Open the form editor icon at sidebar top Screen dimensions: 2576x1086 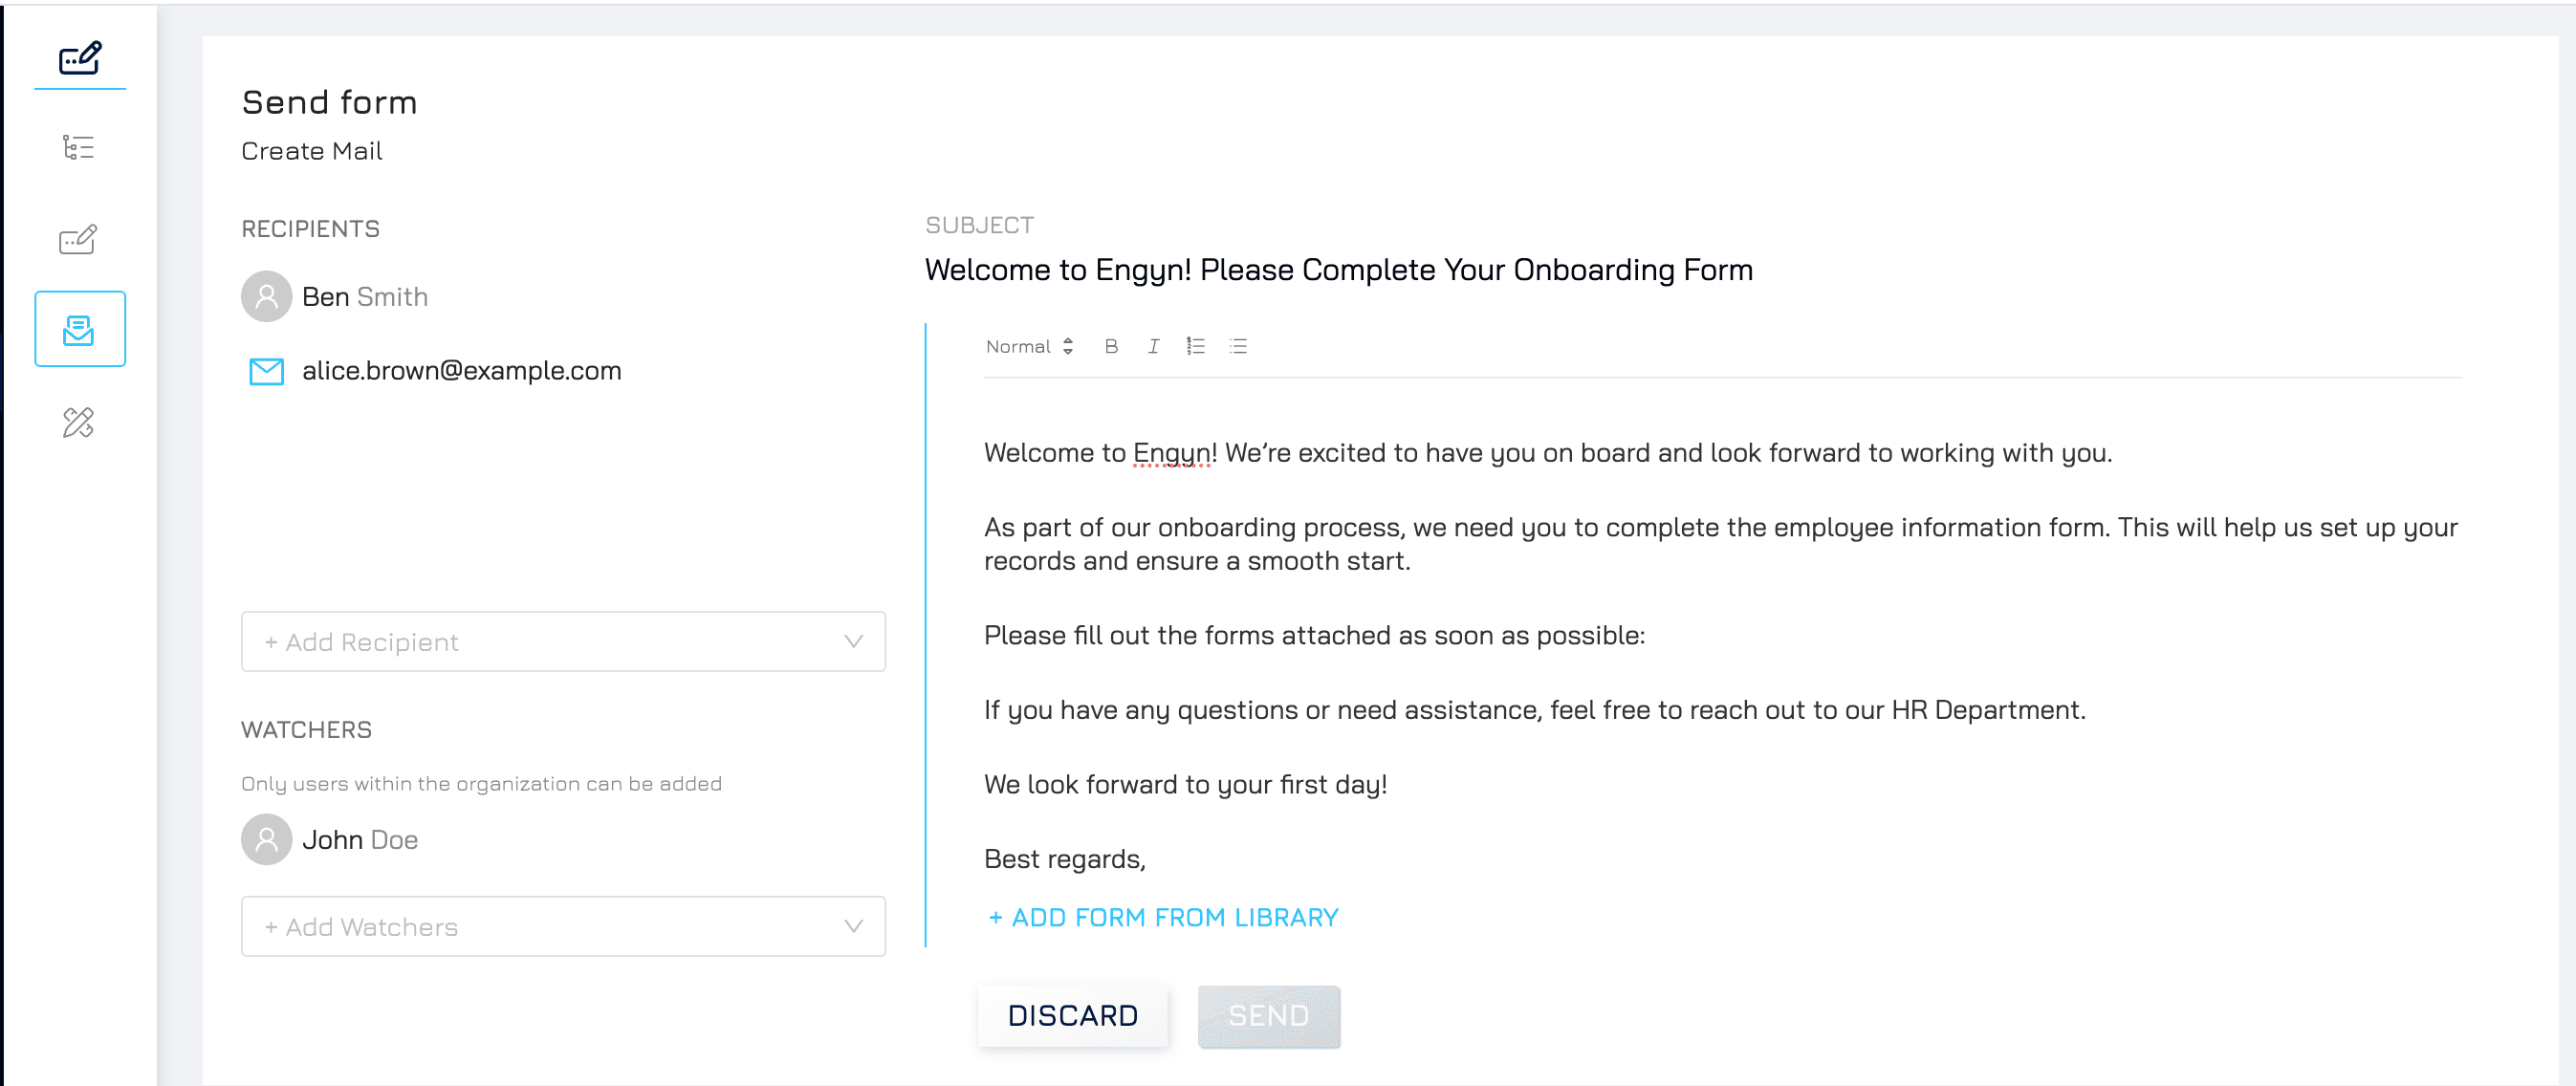[79, 58]
